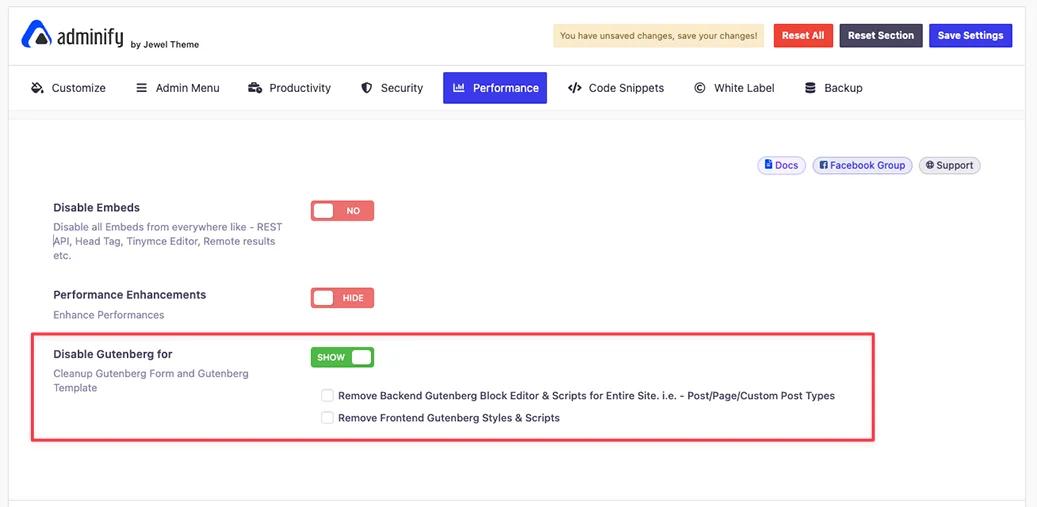Viewport: 1037px width, 507px height.
Task: Click the Backup database icon
Action: [810, 88]
